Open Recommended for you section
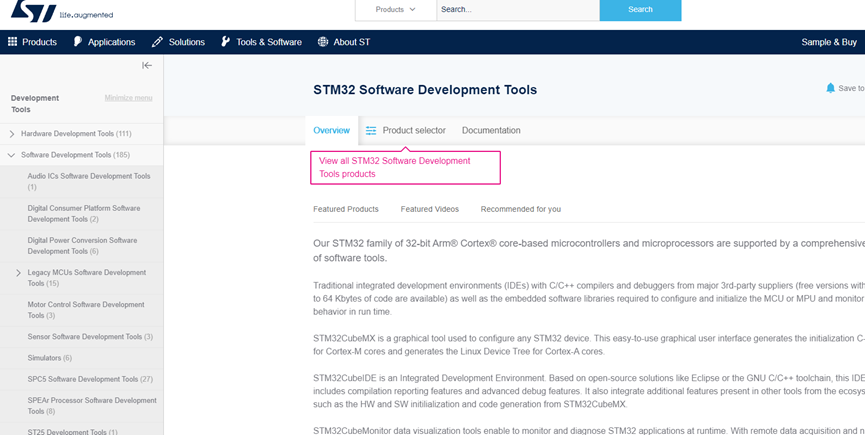The height and width of the screenshot is (435, 865). click(521, 209)
